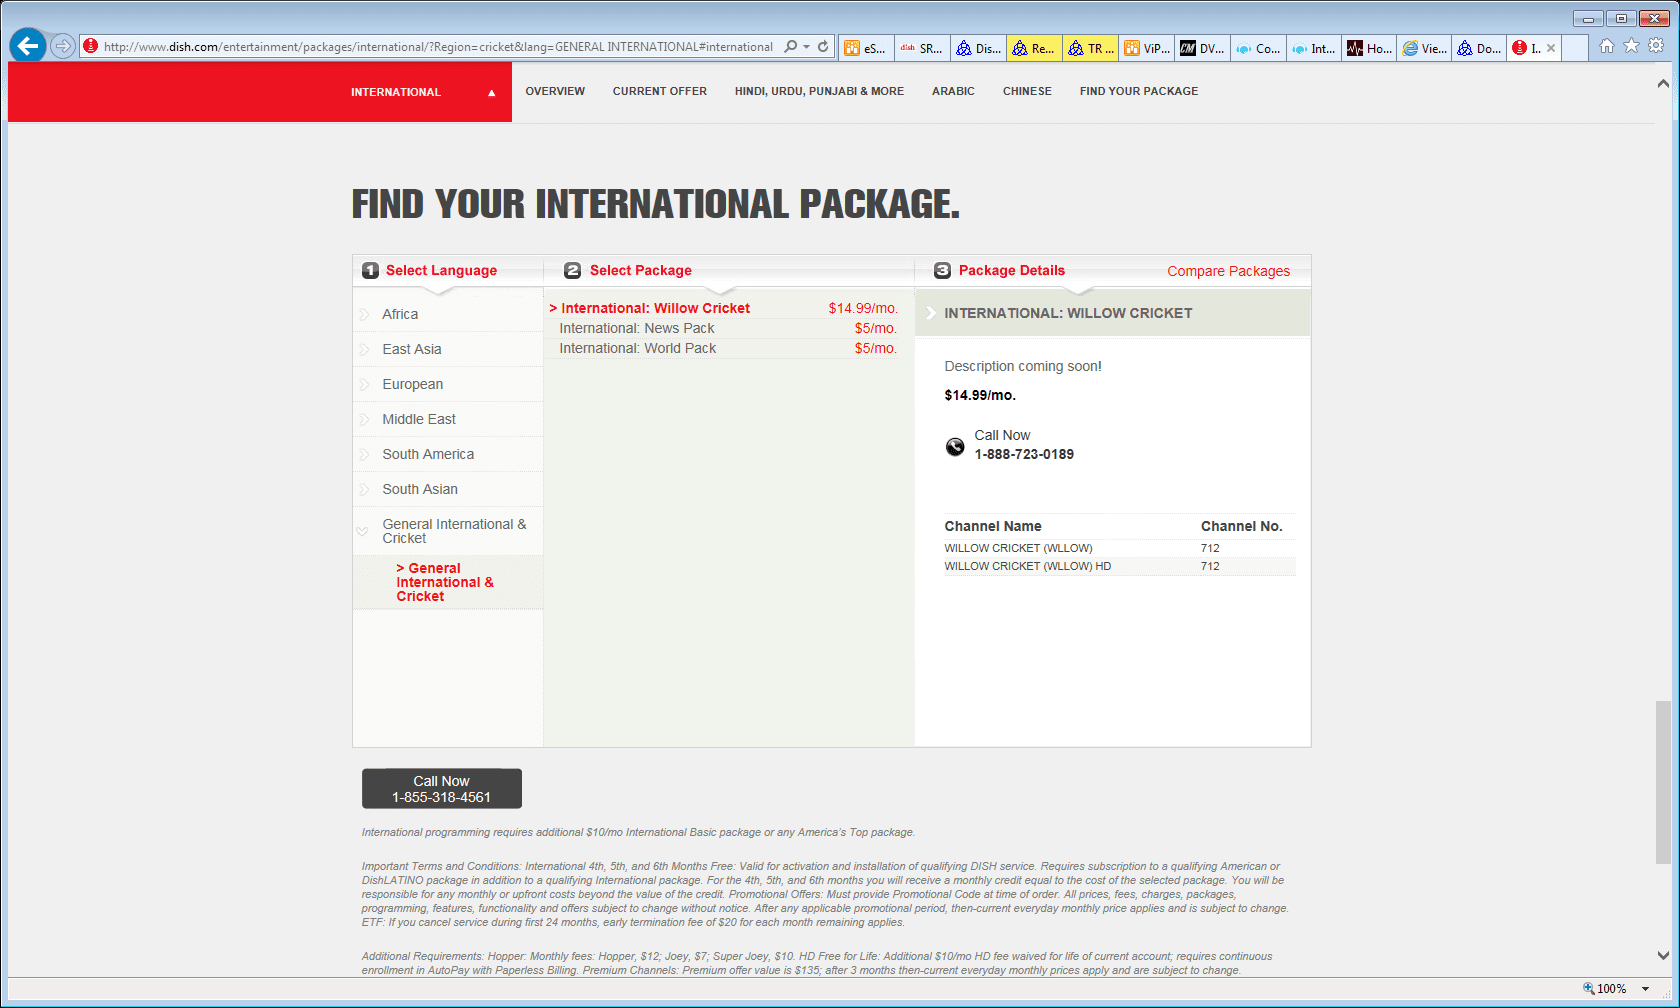Switch to the SR... dish tab
The image size is (1680, 1008).
[x=922, y=48]
